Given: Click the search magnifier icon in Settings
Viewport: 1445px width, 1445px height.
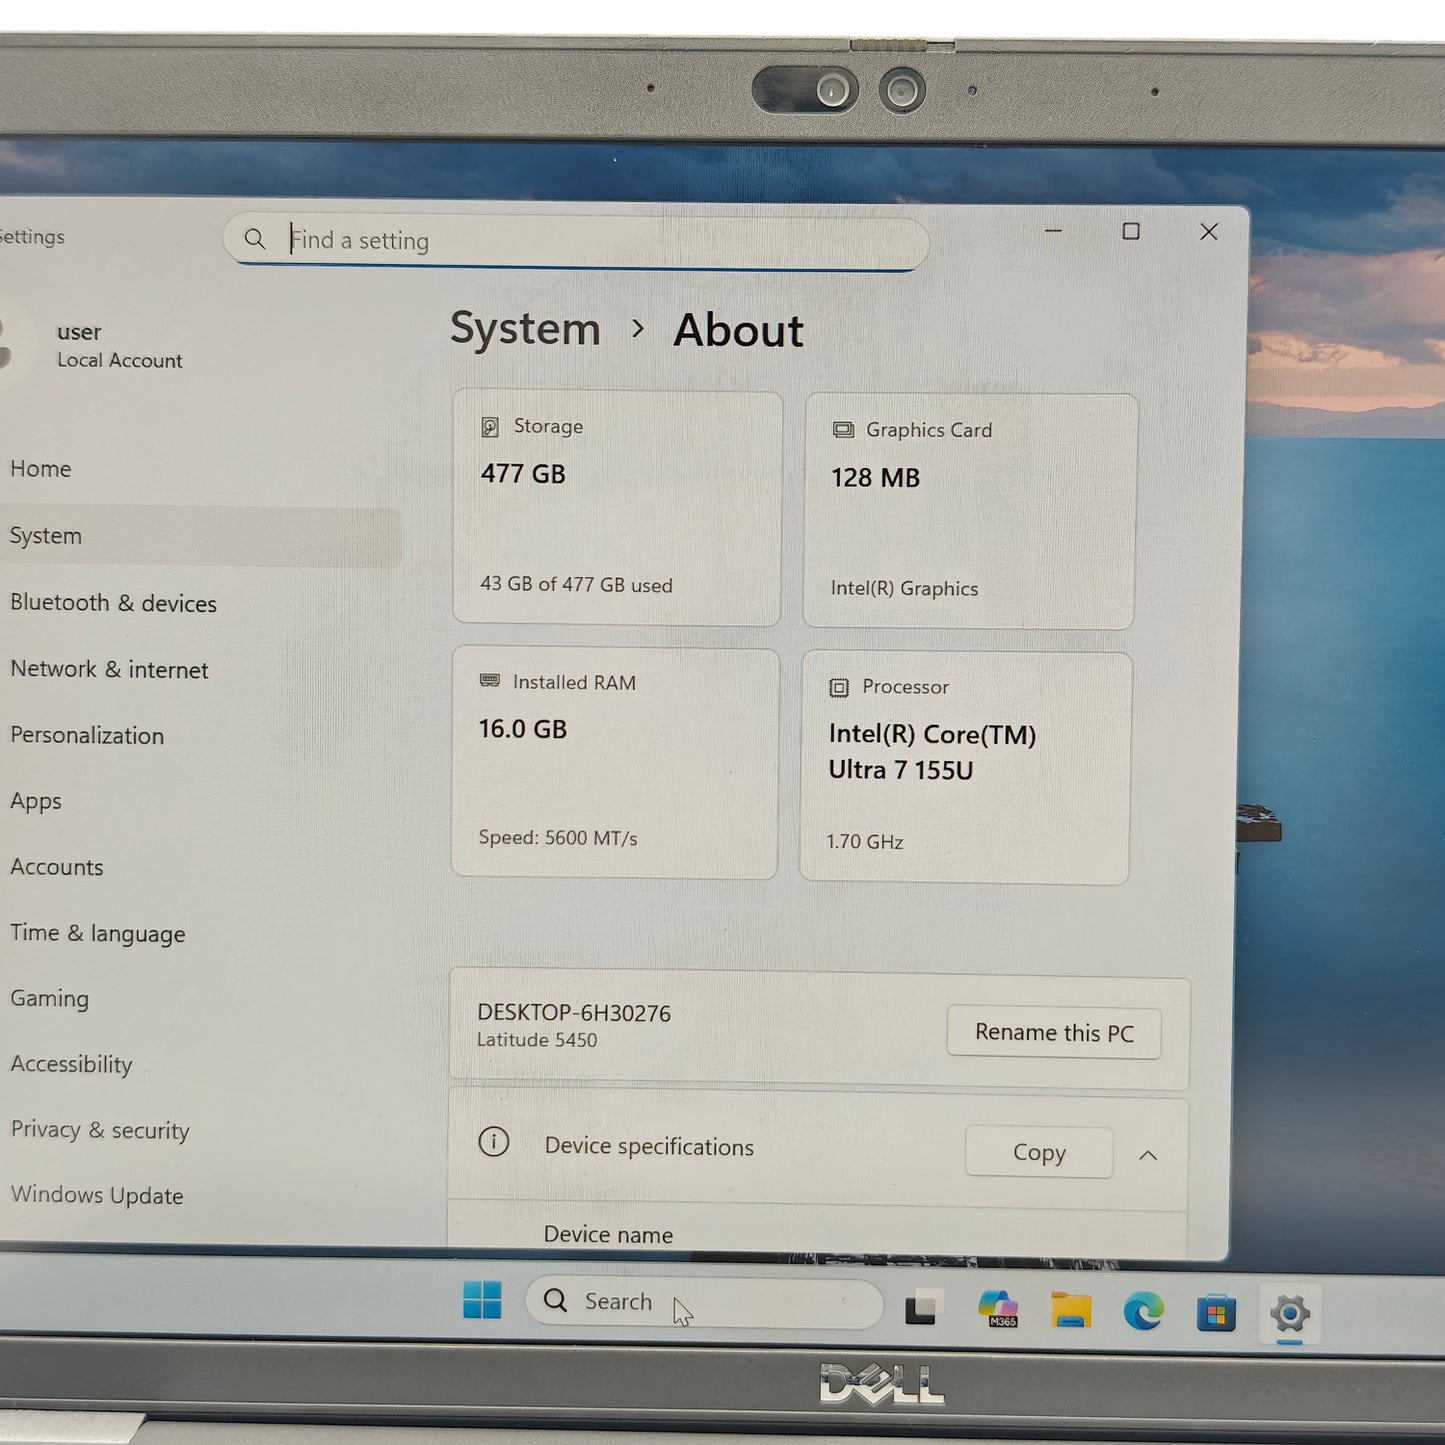Looking at the screenshot, I should coord(255,239).
